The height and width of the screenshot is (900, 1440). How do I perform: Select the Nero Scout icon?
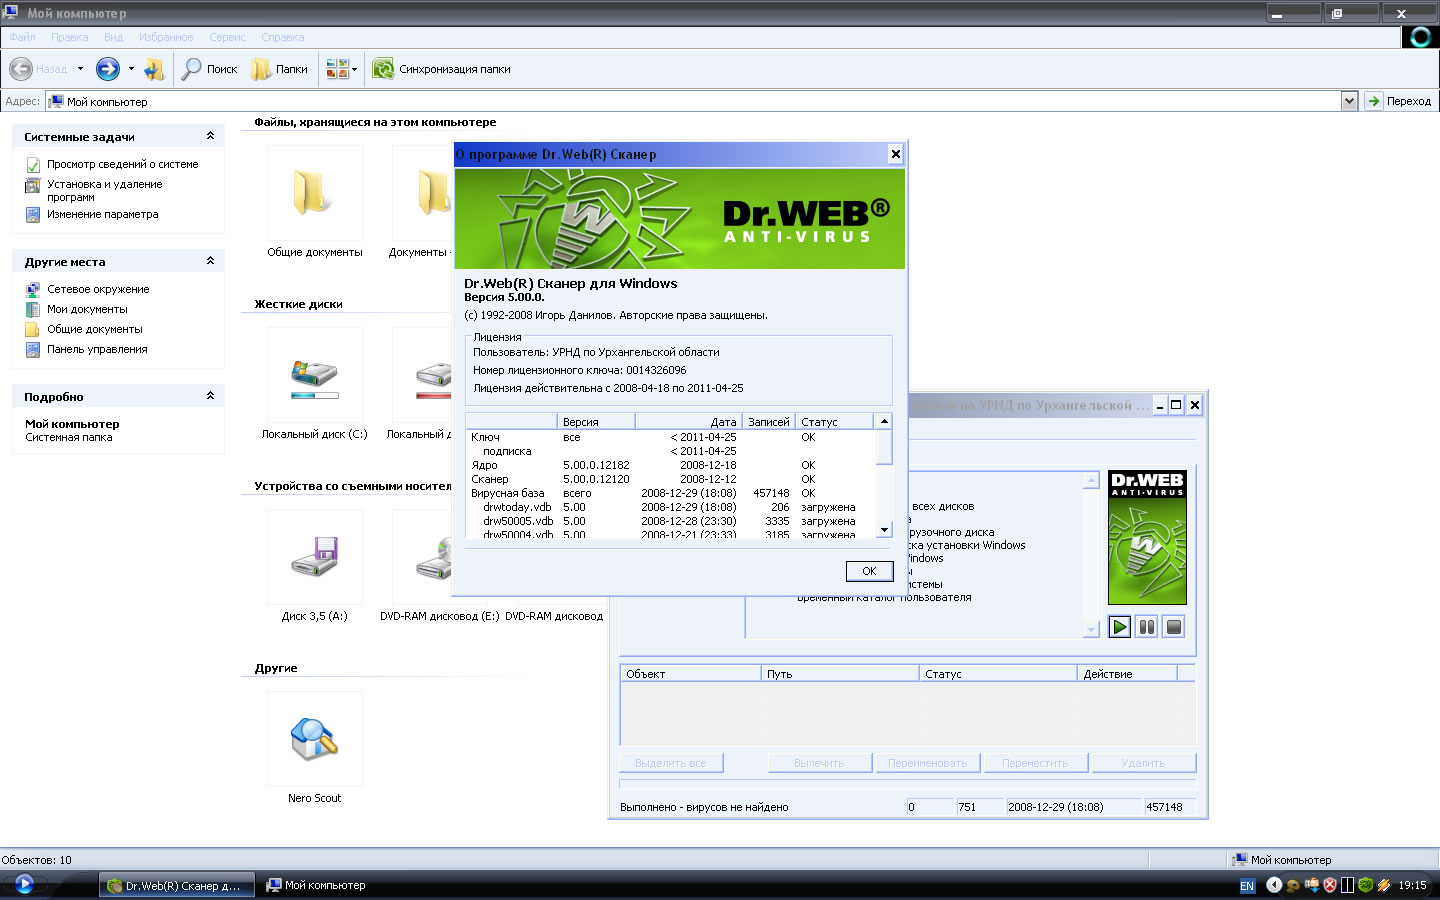[x=314, y=739]
